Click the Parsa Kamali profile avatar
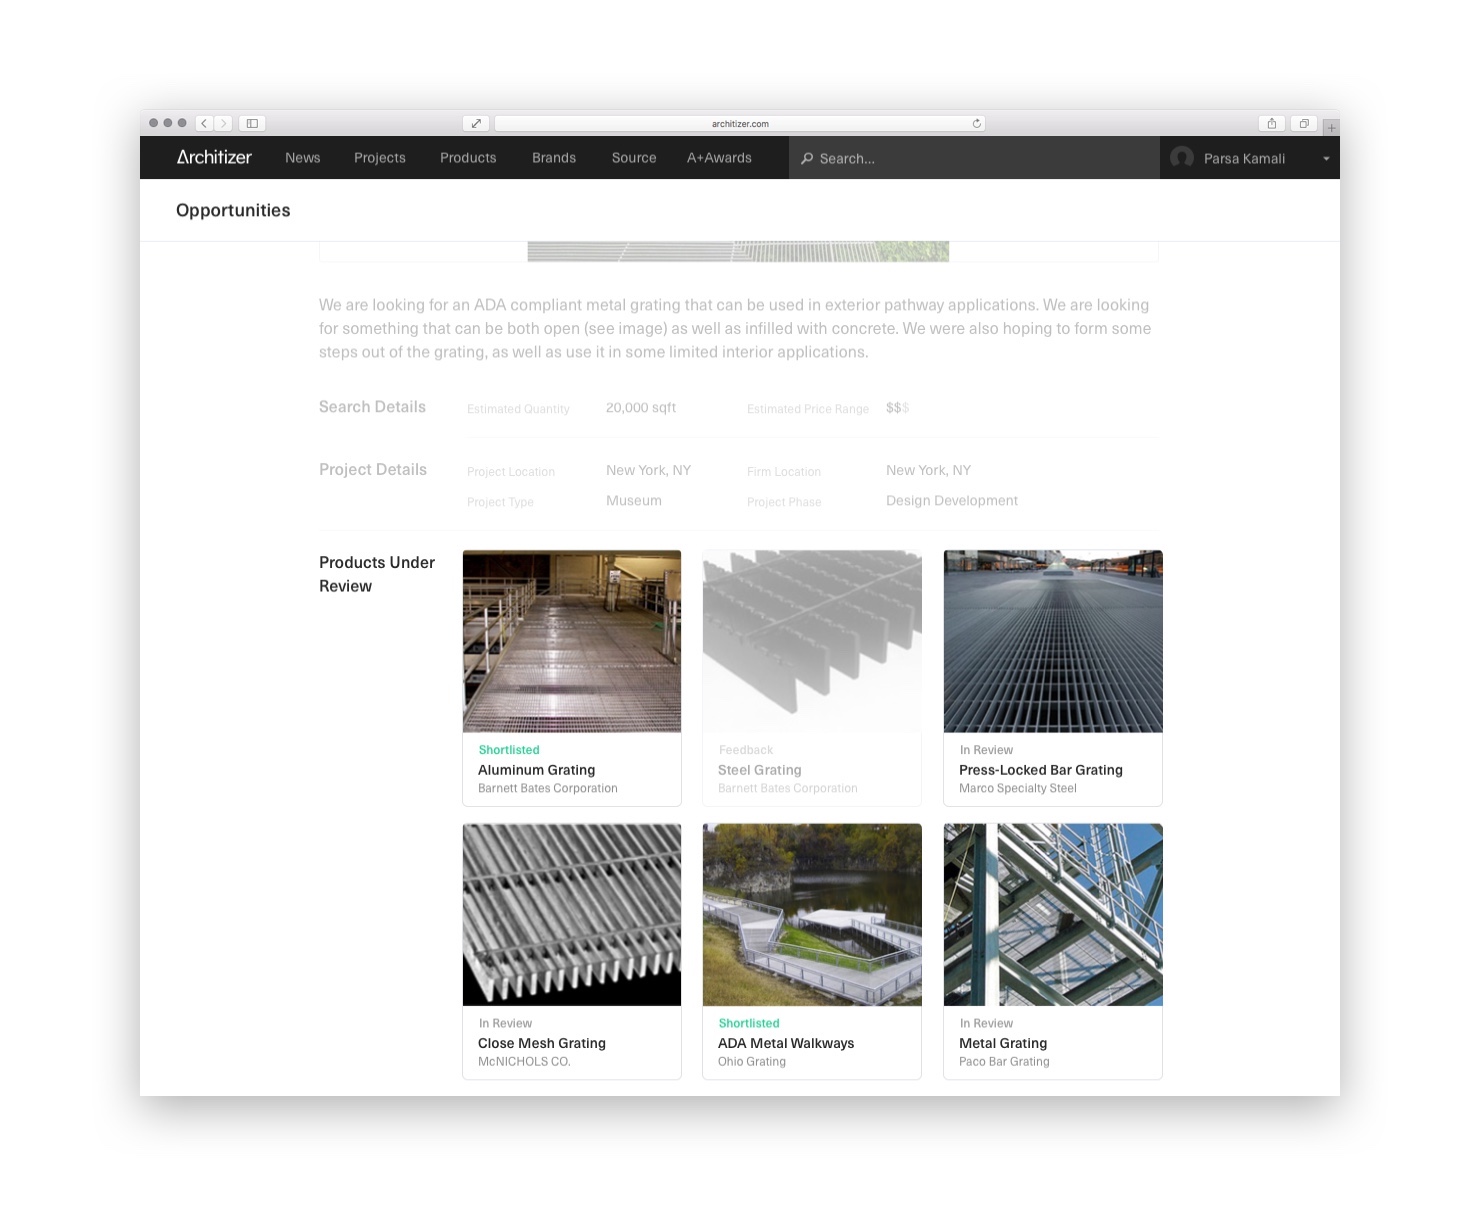This screenshot has width=1480, height=1210. click(1182, 158)
